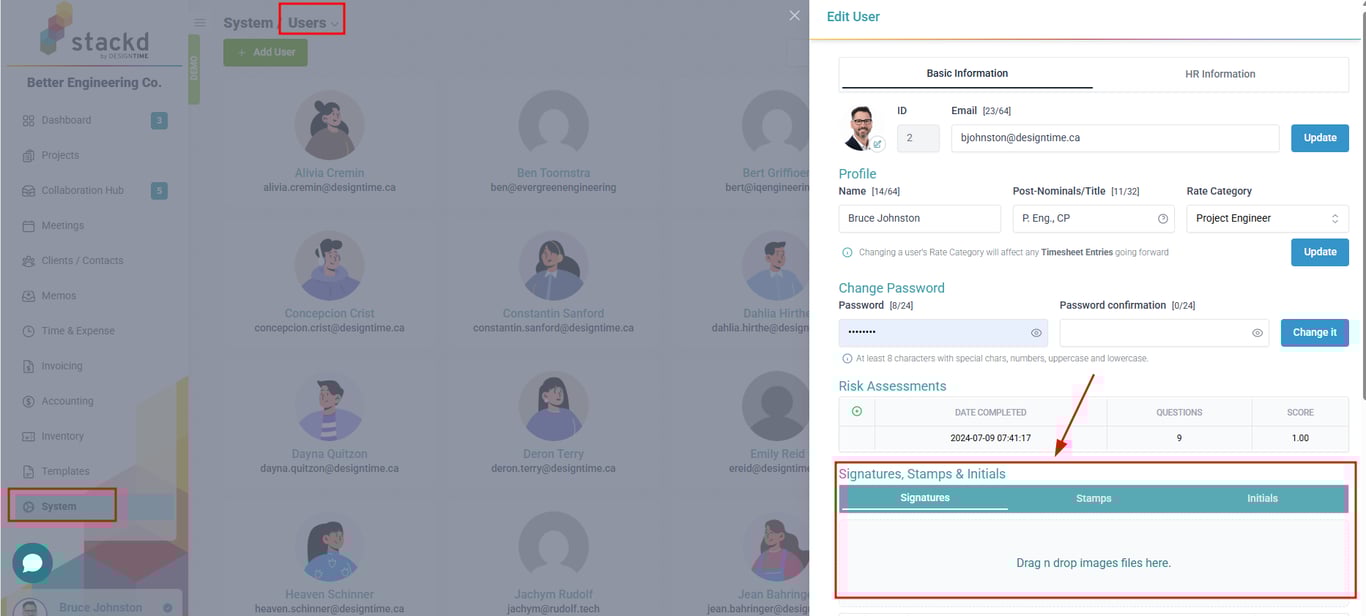The width and height of the screenshot is (1366, 616).
Task: Click Deron Terry's avatar
Action: 553,407
